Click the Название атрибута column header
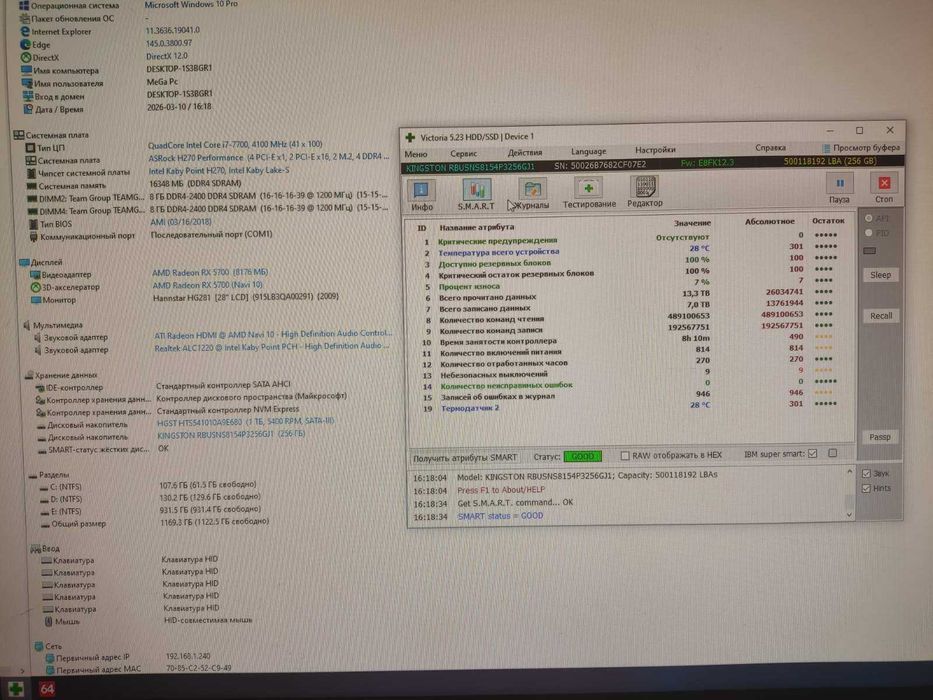 pyautogui.click(x=477, y=227)
